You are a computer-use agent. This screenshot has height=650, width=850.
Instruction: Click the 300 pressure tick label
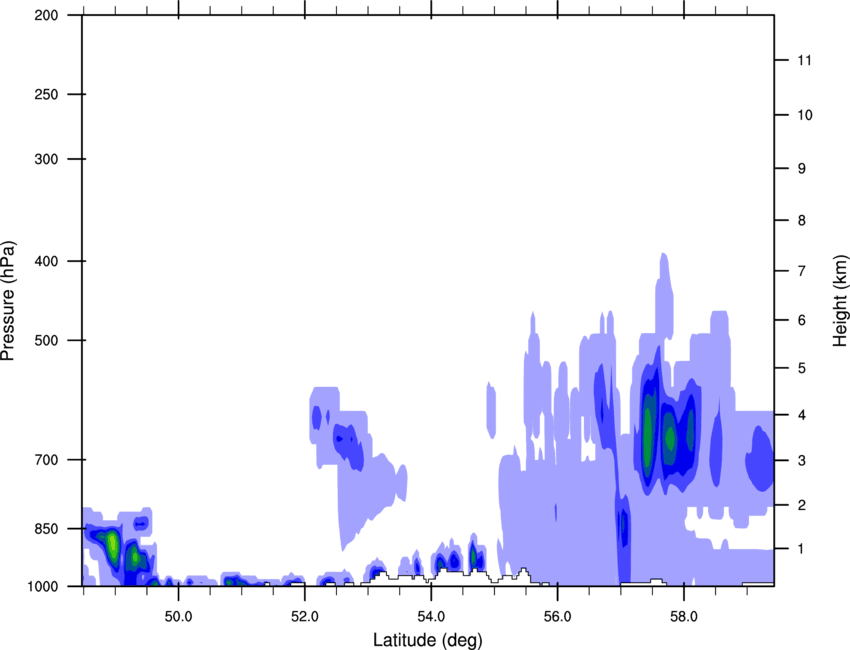click(46, 159)
